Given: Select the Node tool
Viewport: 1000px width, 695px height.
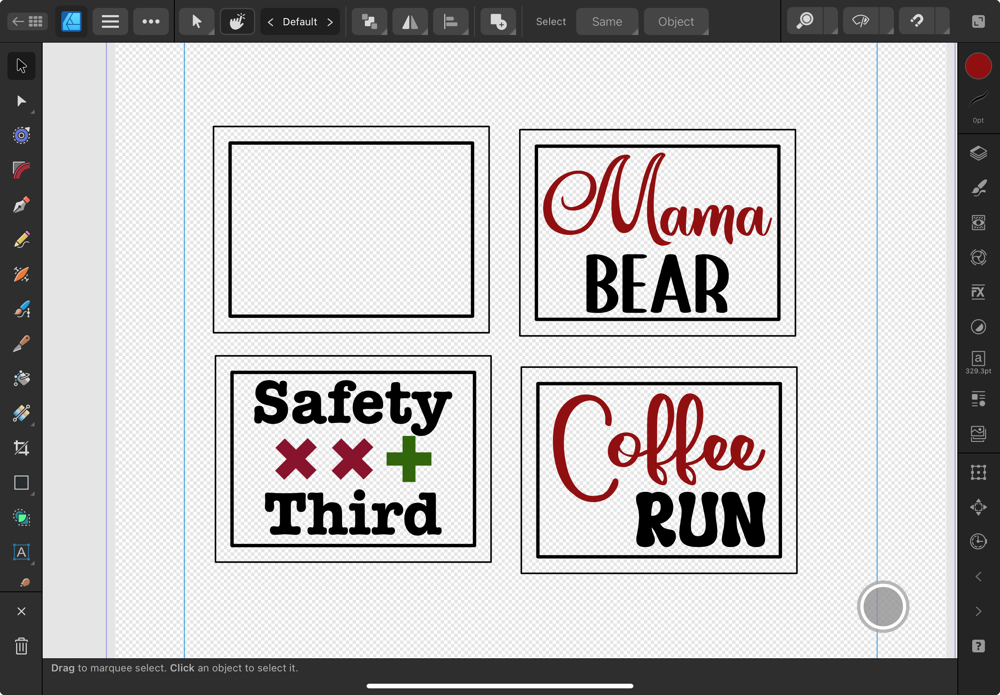Looking at the screenshot, I should pyautogui.click(x=21, y=101).
